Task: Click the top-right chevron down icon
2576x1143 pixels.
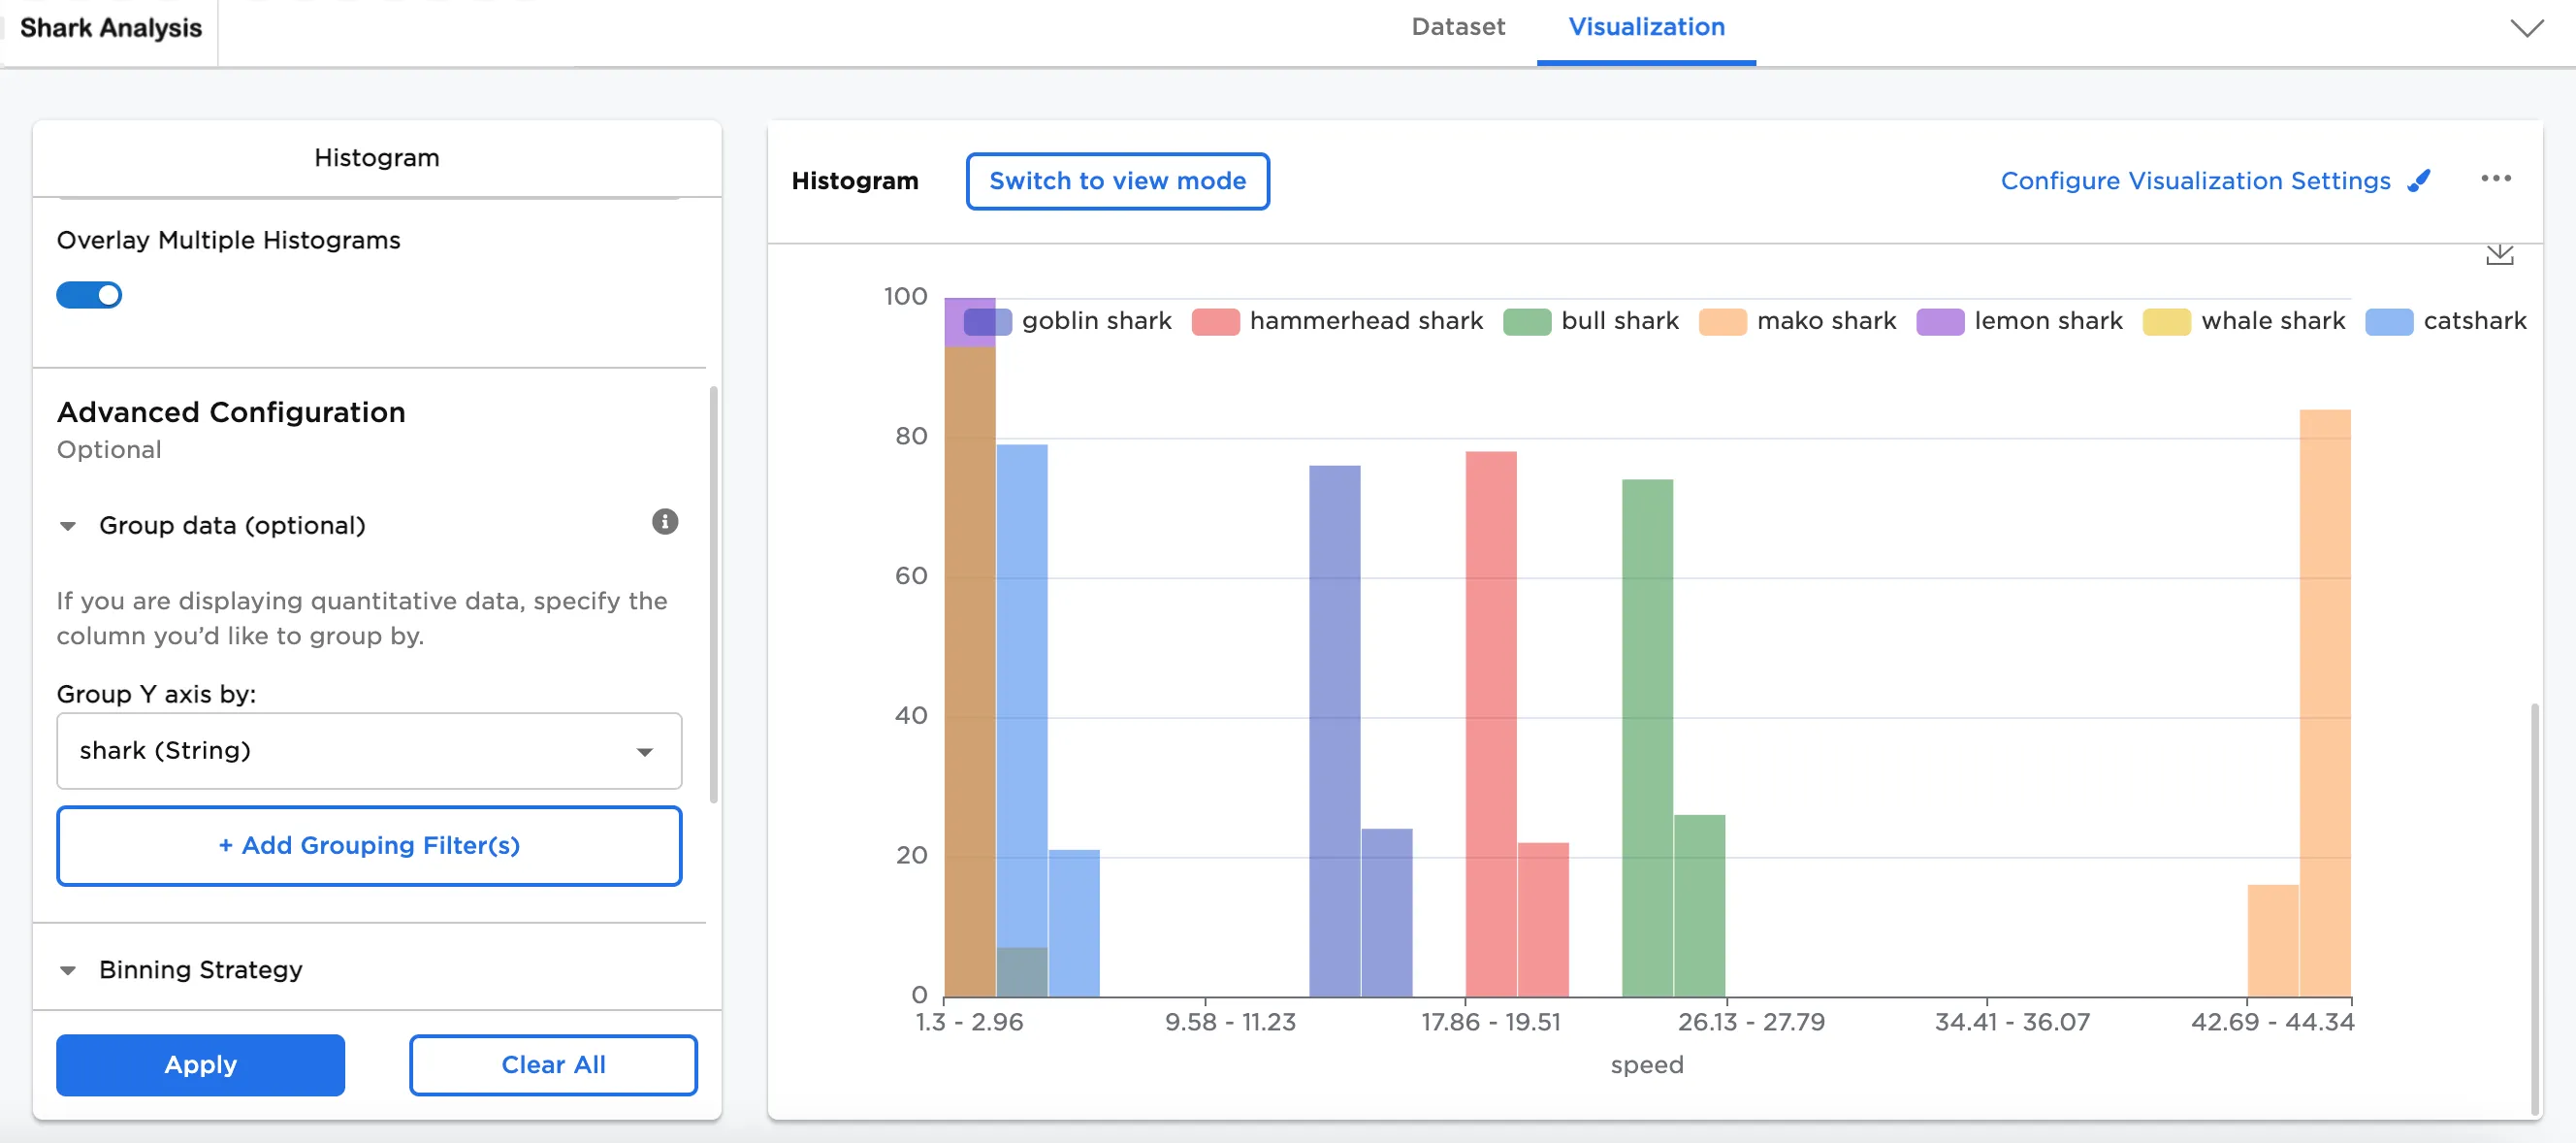Action: click(2526, 28)
